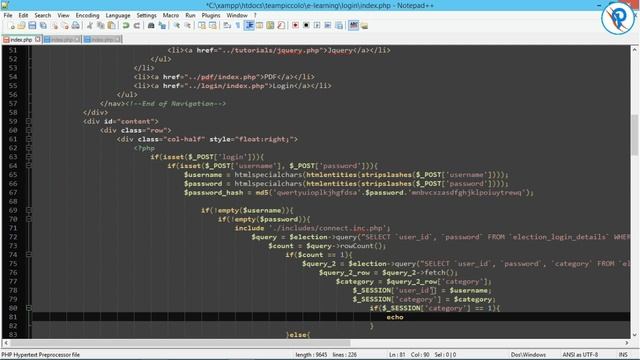Click the Stop Recording macro icon
640x360 pixels.
tap(306, 25)
